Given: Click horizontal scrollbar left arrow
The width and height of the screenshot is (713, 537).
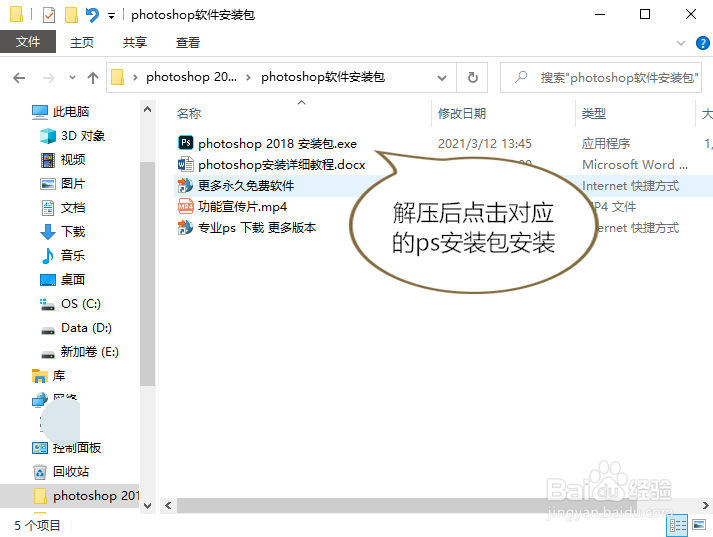Looking at the screenshot, I should pos(168,506).
